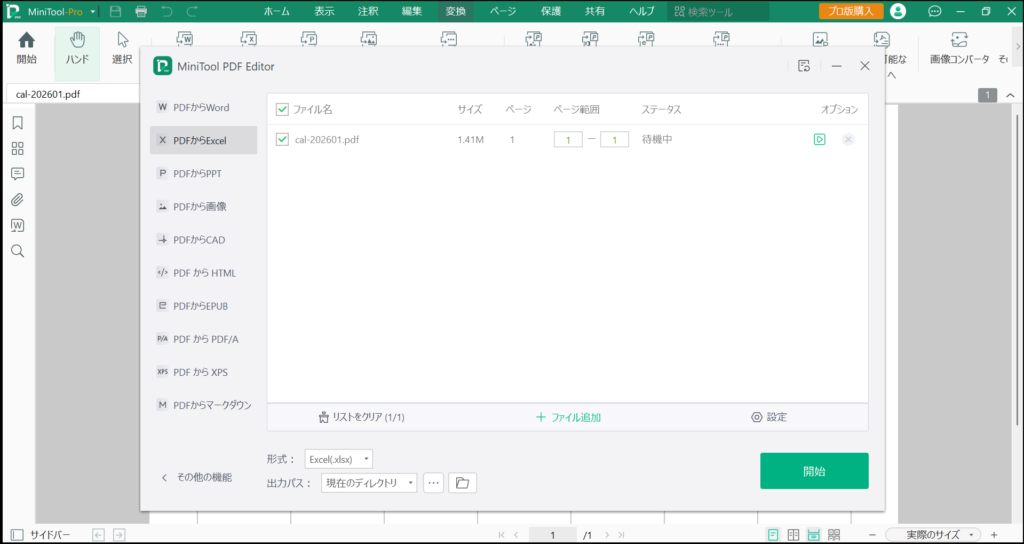Browse output path with the ellipsis button

coord(434,483)
